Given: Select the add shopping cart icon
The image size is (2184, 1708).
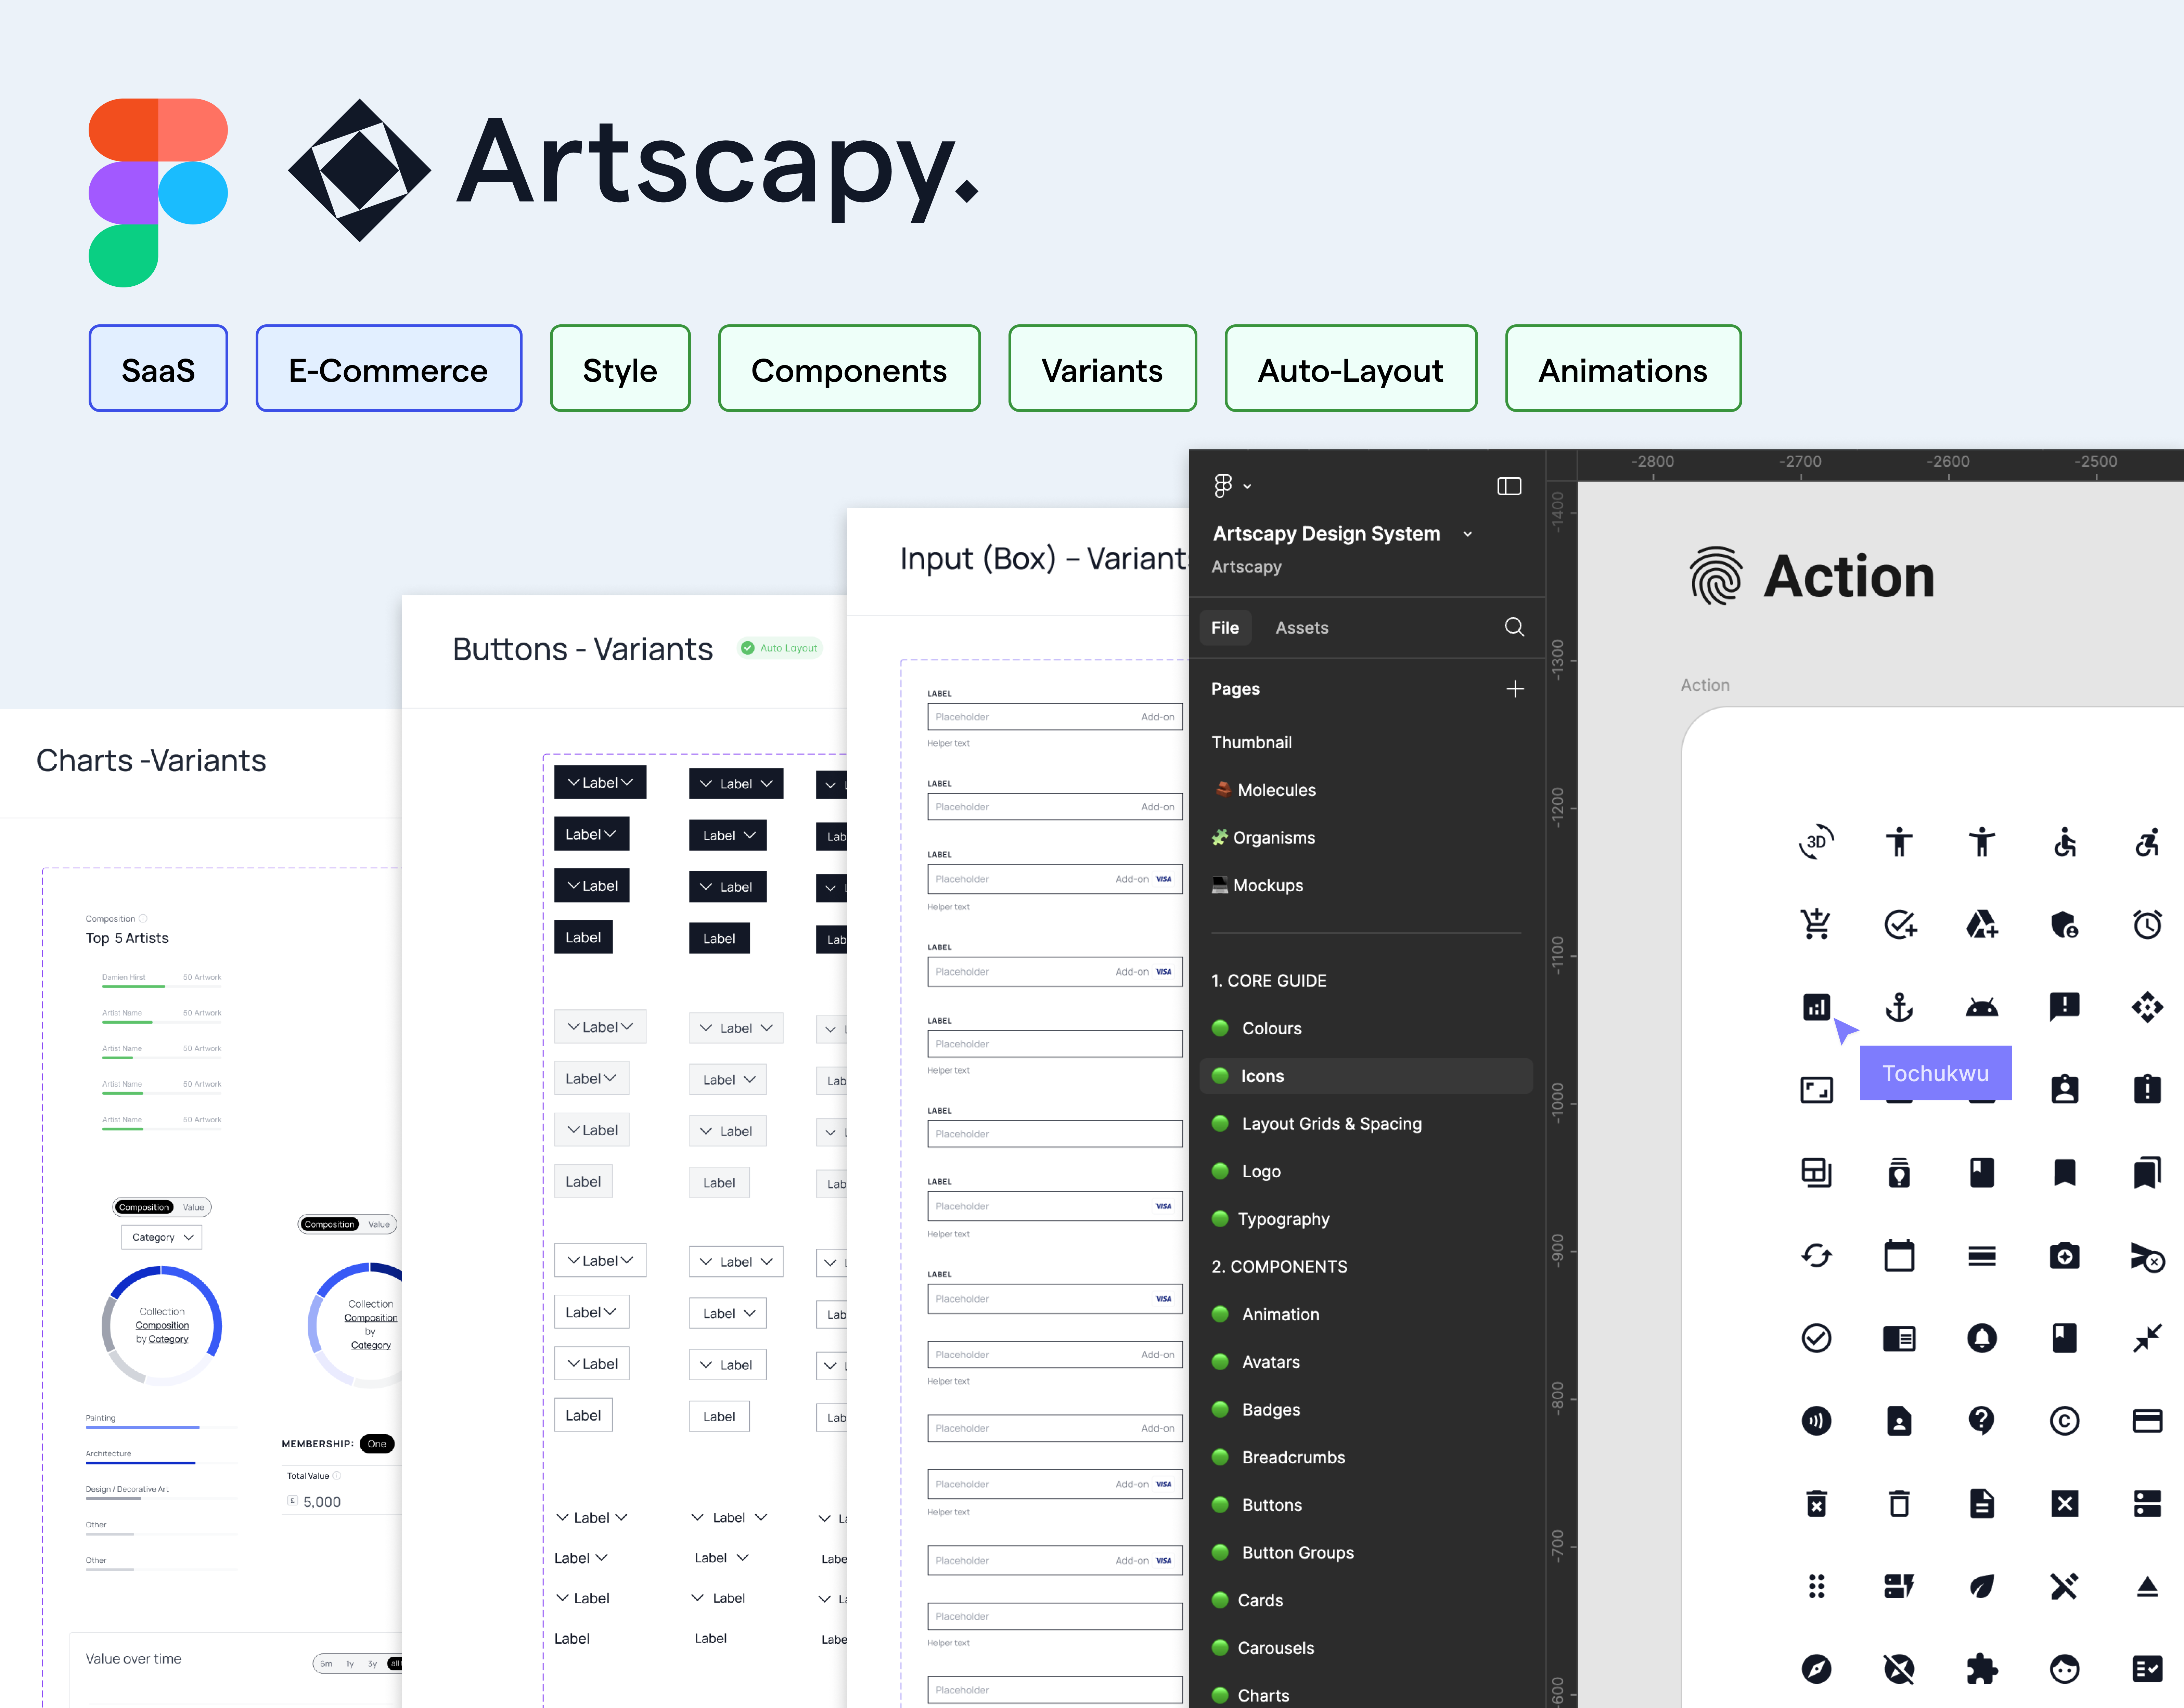Looking at the screenshot, I should coord(1816,924).
